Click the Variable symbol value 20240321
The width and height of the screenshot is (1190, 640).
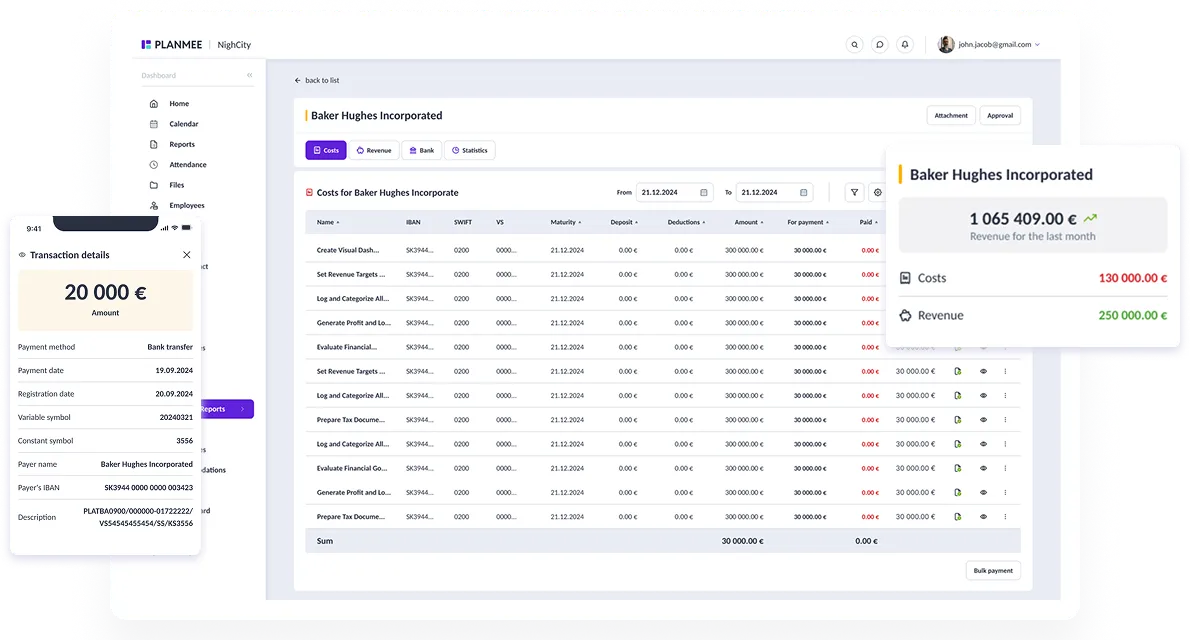(176, 418)
